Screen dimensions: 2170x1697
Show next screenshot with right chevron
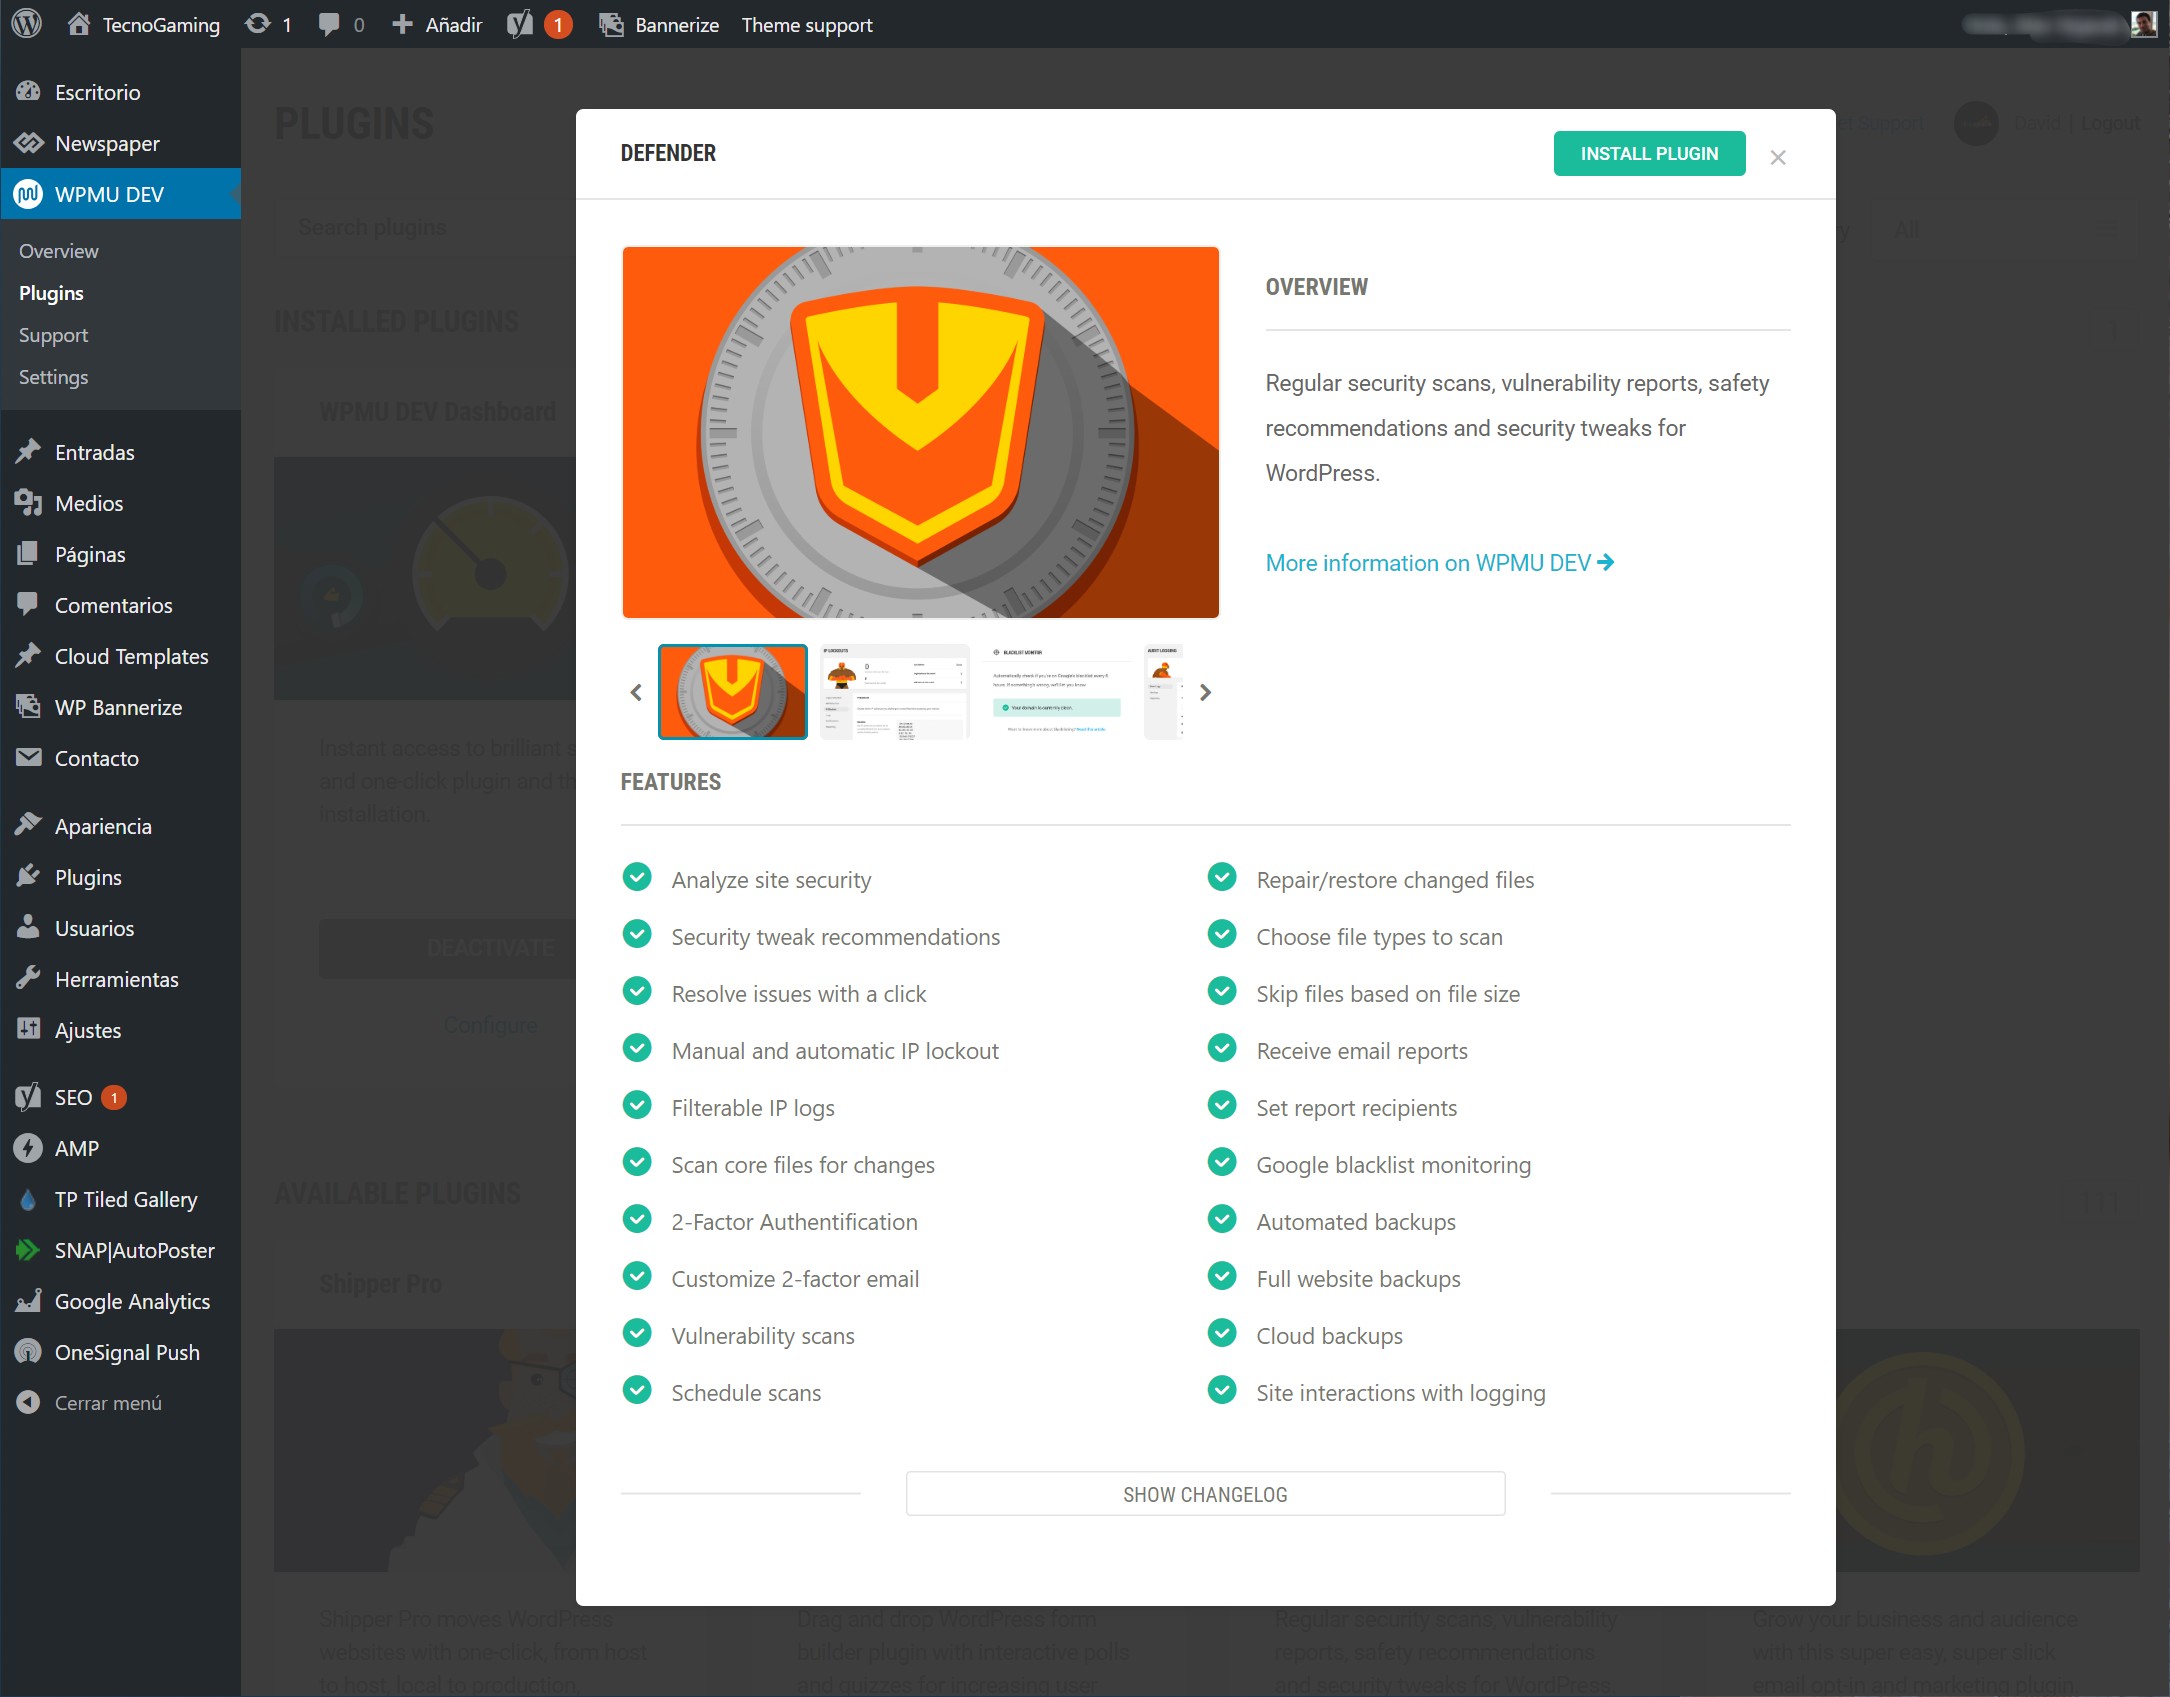pos(1205,692)
